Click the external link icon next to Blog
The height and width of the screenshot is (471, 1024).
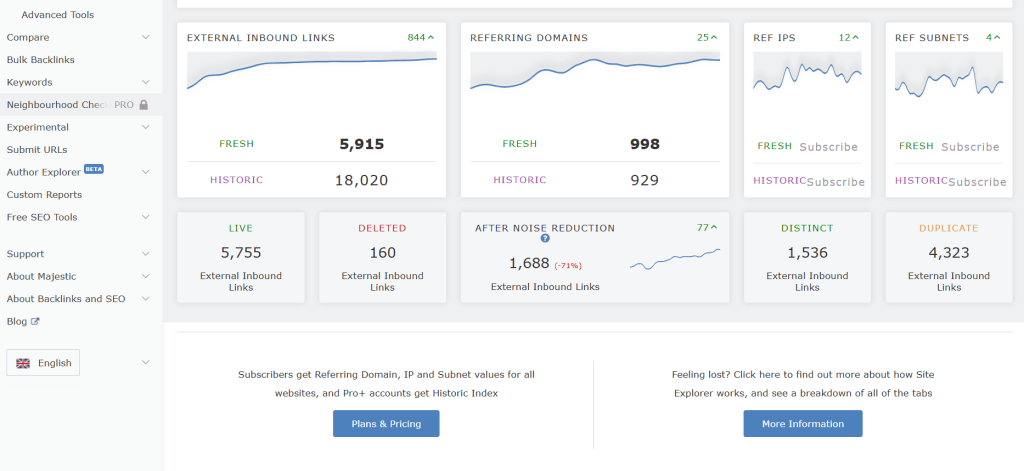tap(36, 322)
